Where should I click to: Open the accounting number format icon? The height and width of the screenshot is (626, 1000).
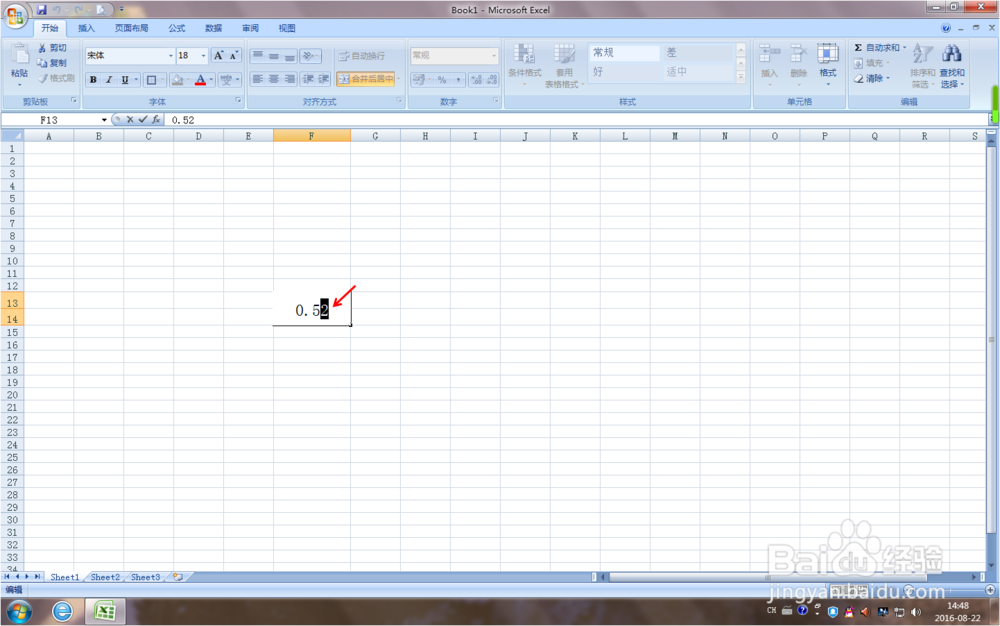(x=418, y=80)
